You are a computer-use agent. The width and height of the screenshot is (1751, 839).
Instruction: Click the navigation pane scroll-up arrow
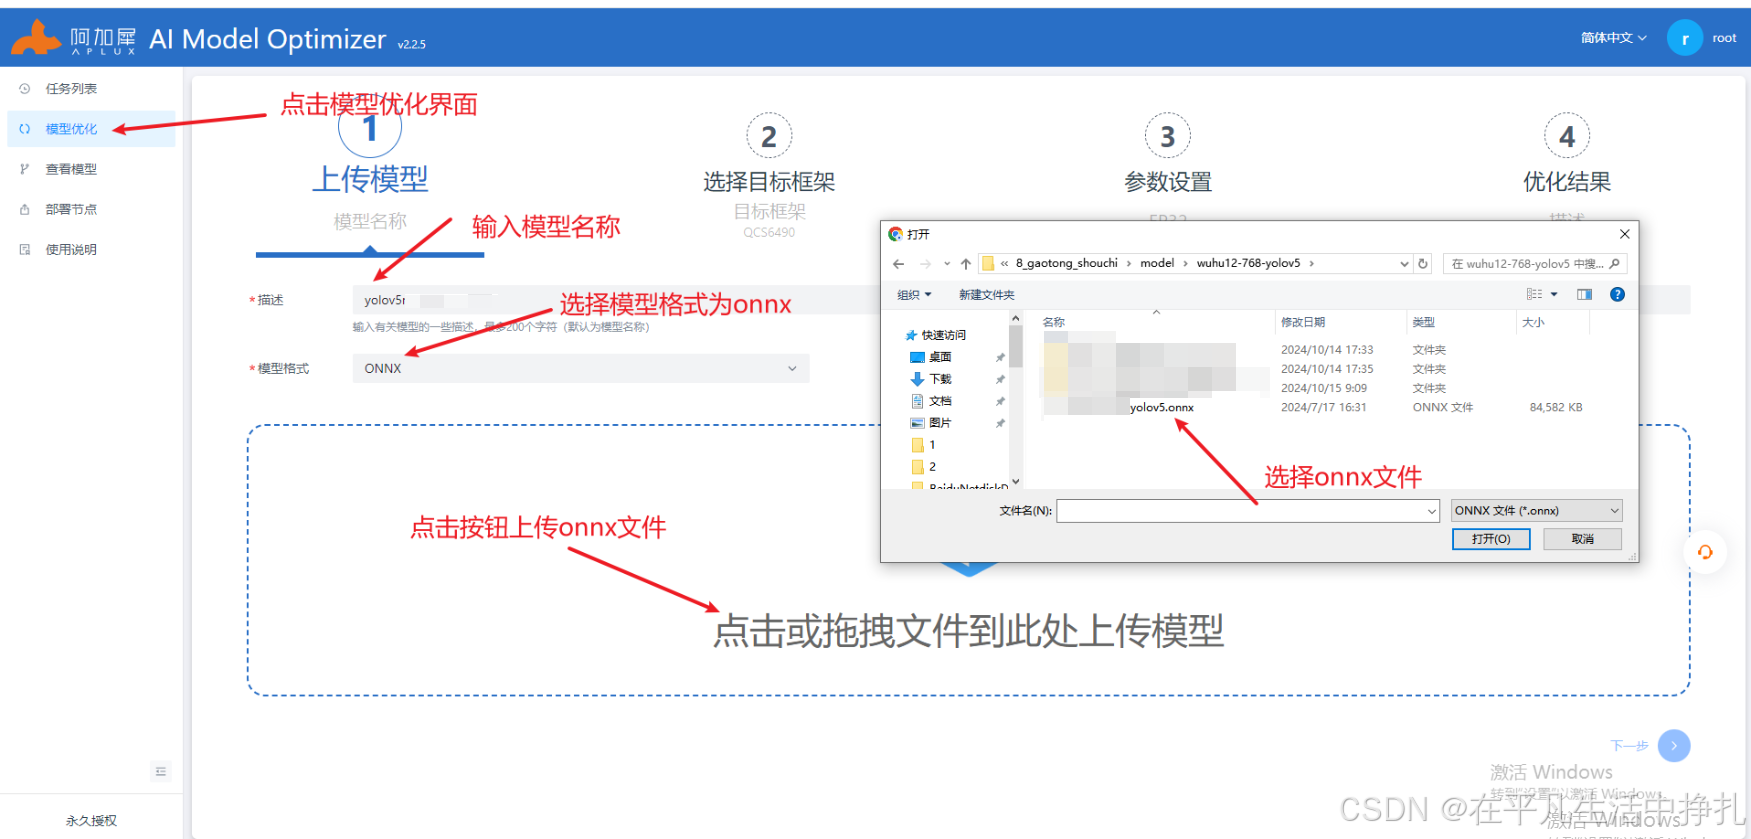point(1016,319)
